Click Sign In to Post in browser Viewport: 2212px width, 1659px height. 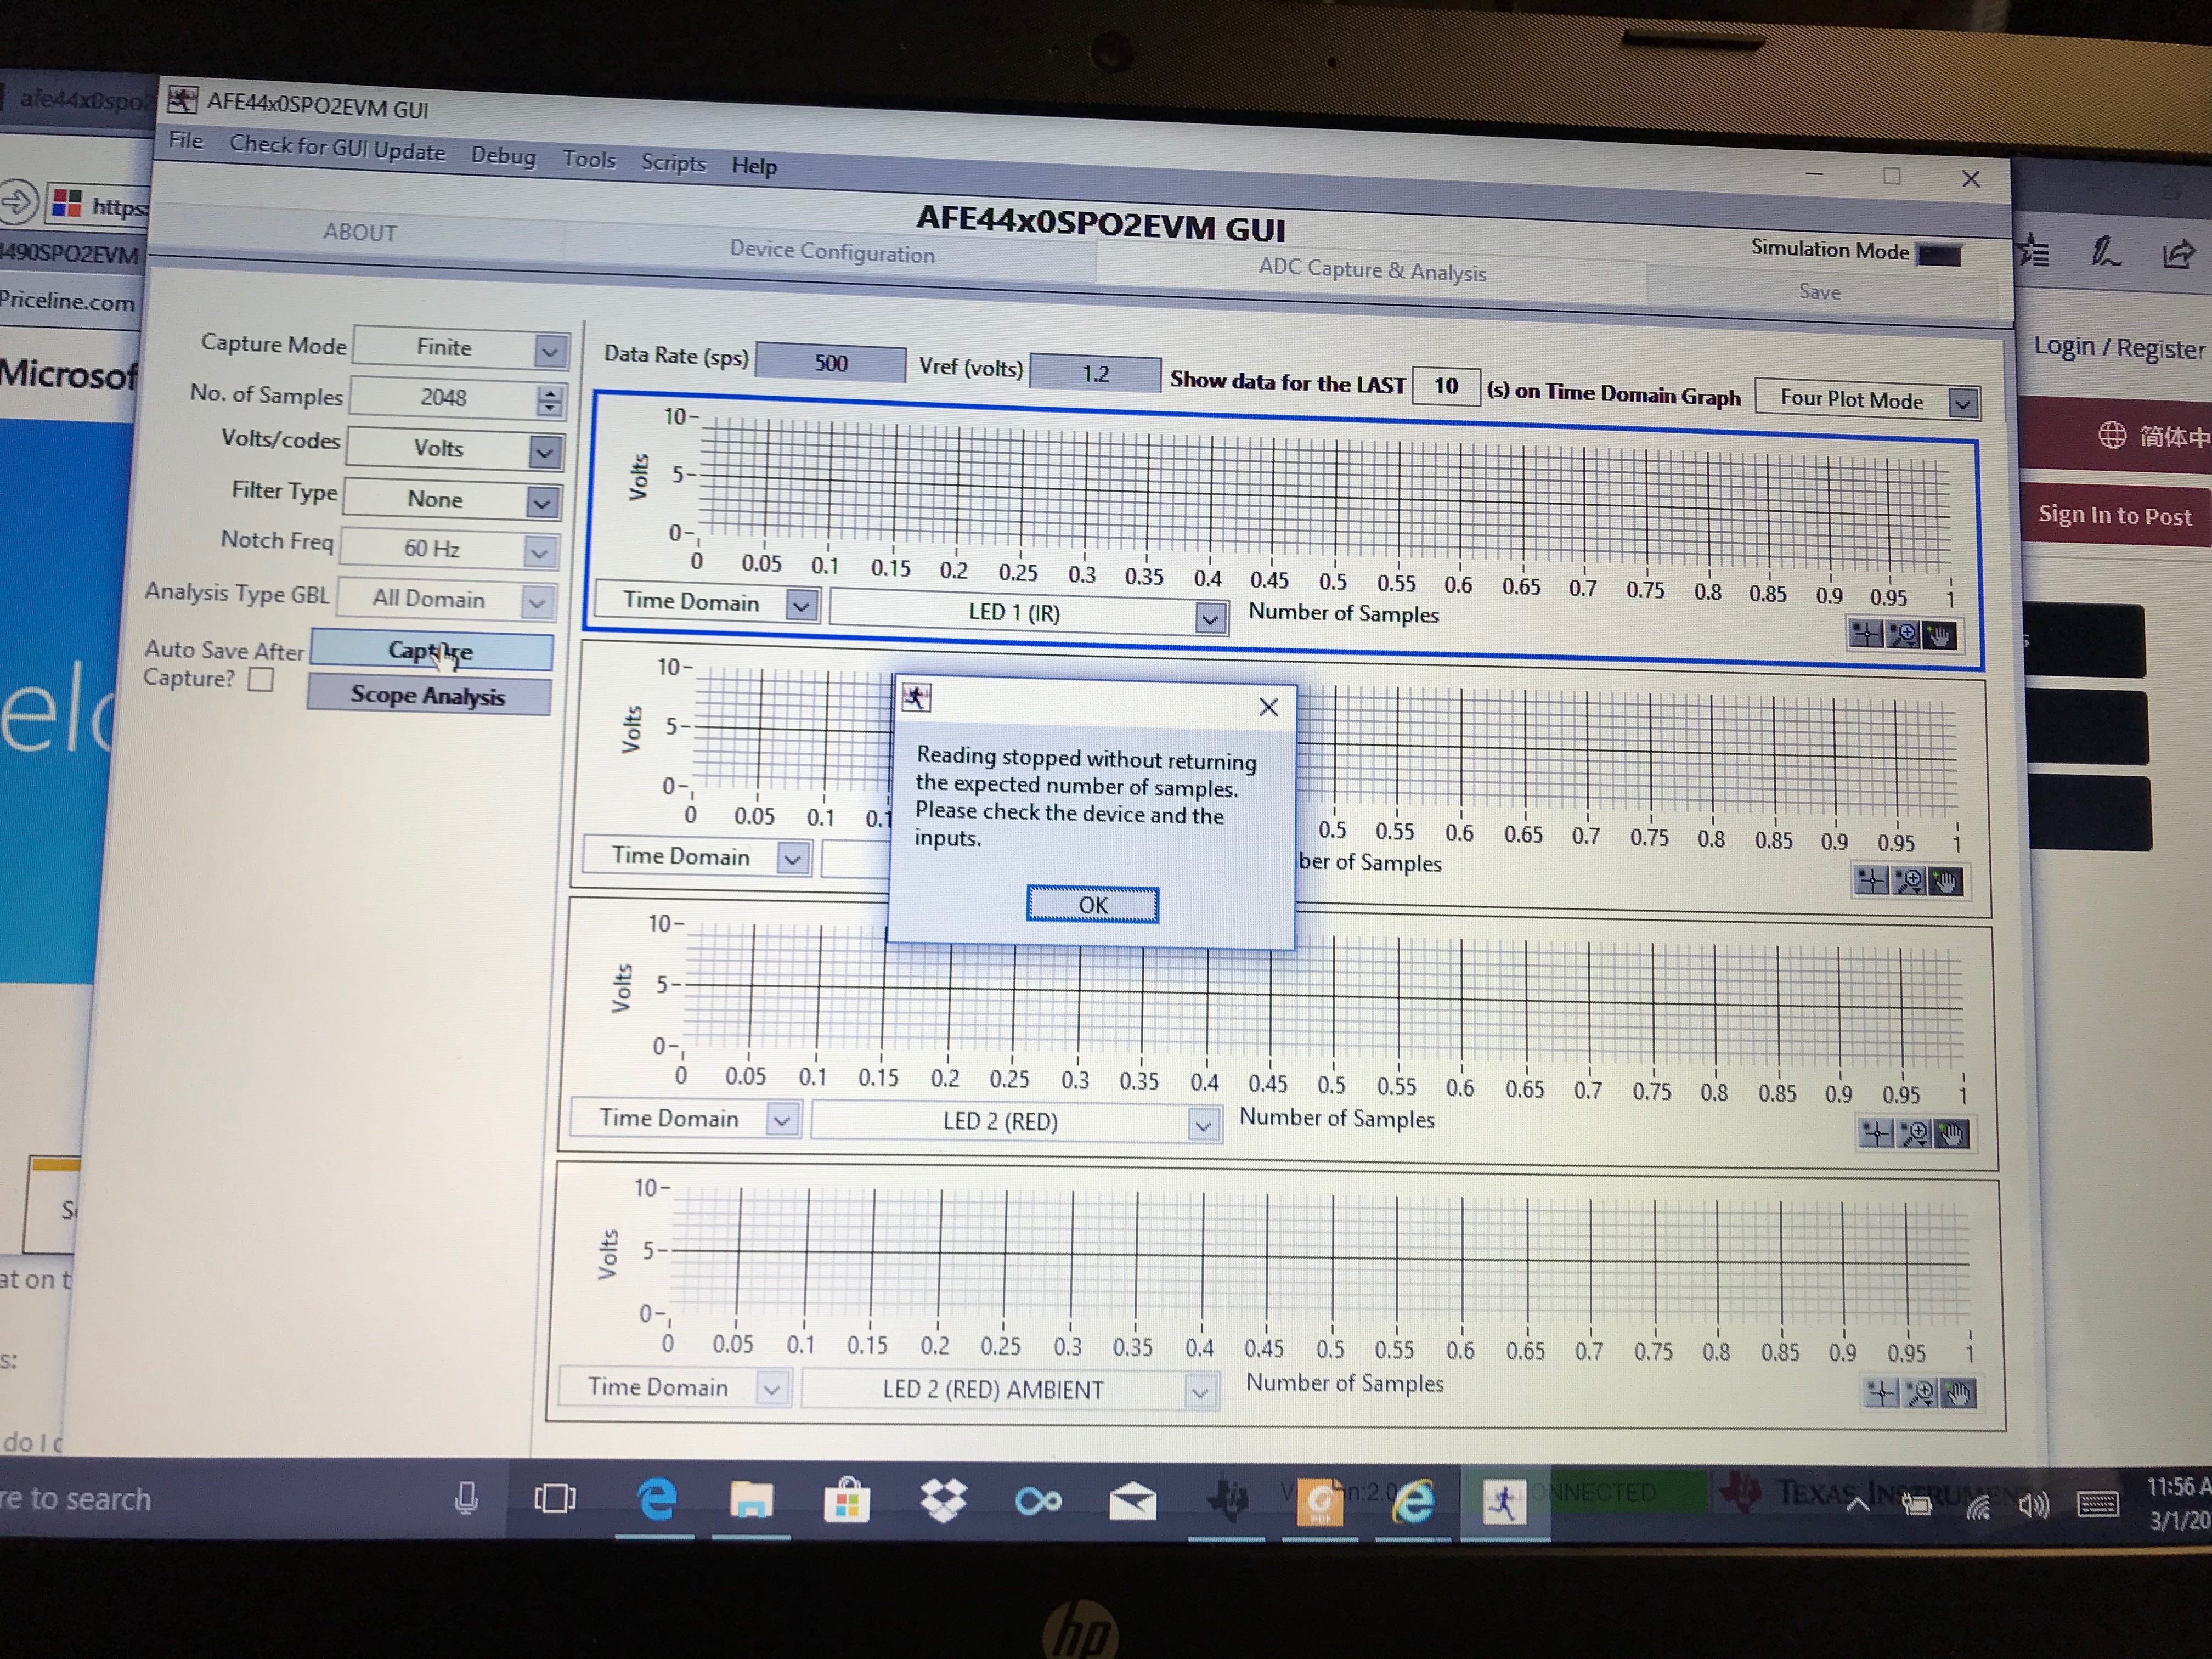[x=2114, y=515]
